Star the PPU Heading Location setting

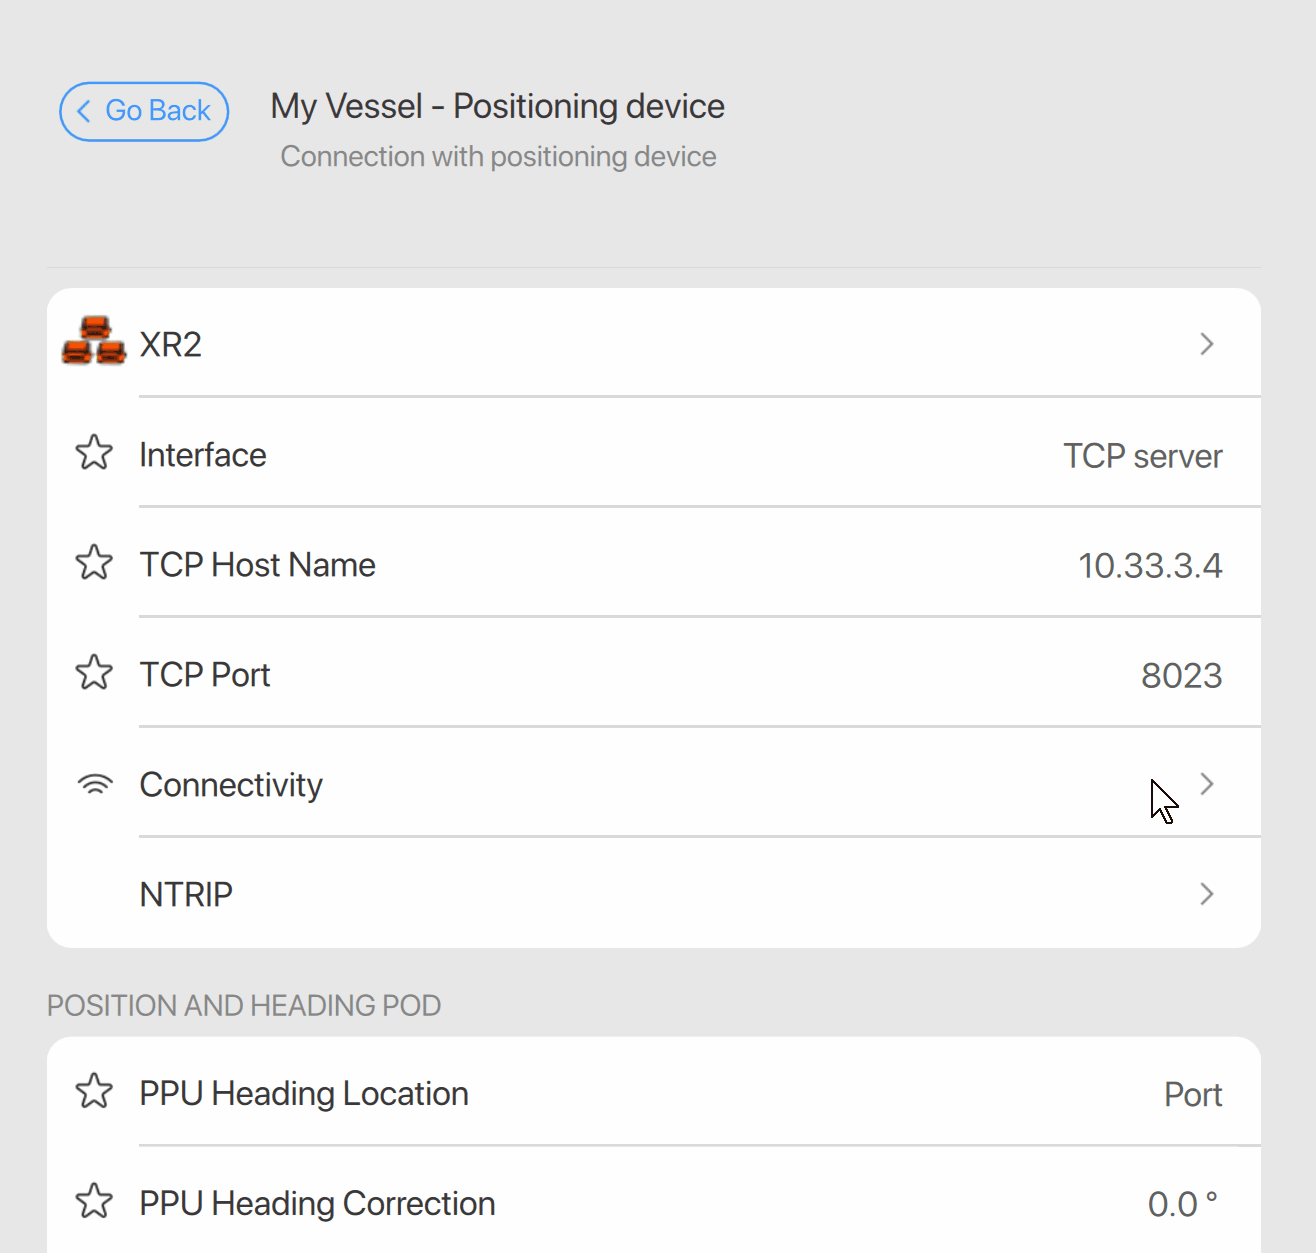point(95,1092)
